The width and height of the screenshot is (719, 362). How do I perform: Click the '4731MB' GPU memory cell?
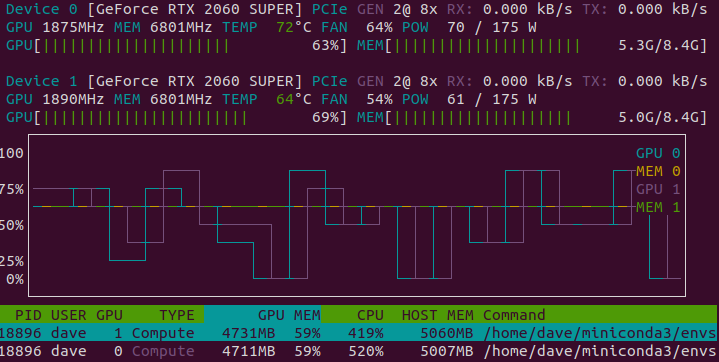(x=249, y=333)
